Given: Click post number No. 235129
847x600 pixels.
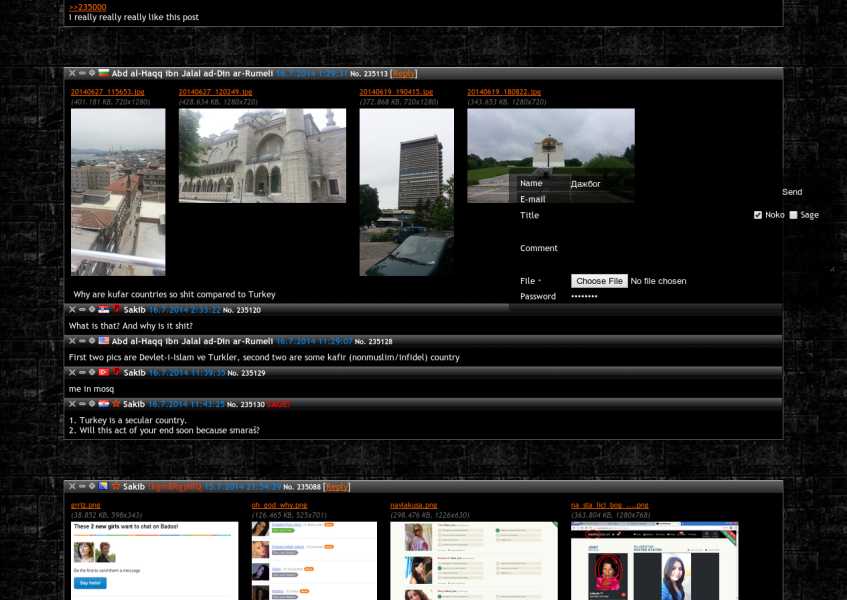Looking at the screenshot, I should tap(246, 373).
